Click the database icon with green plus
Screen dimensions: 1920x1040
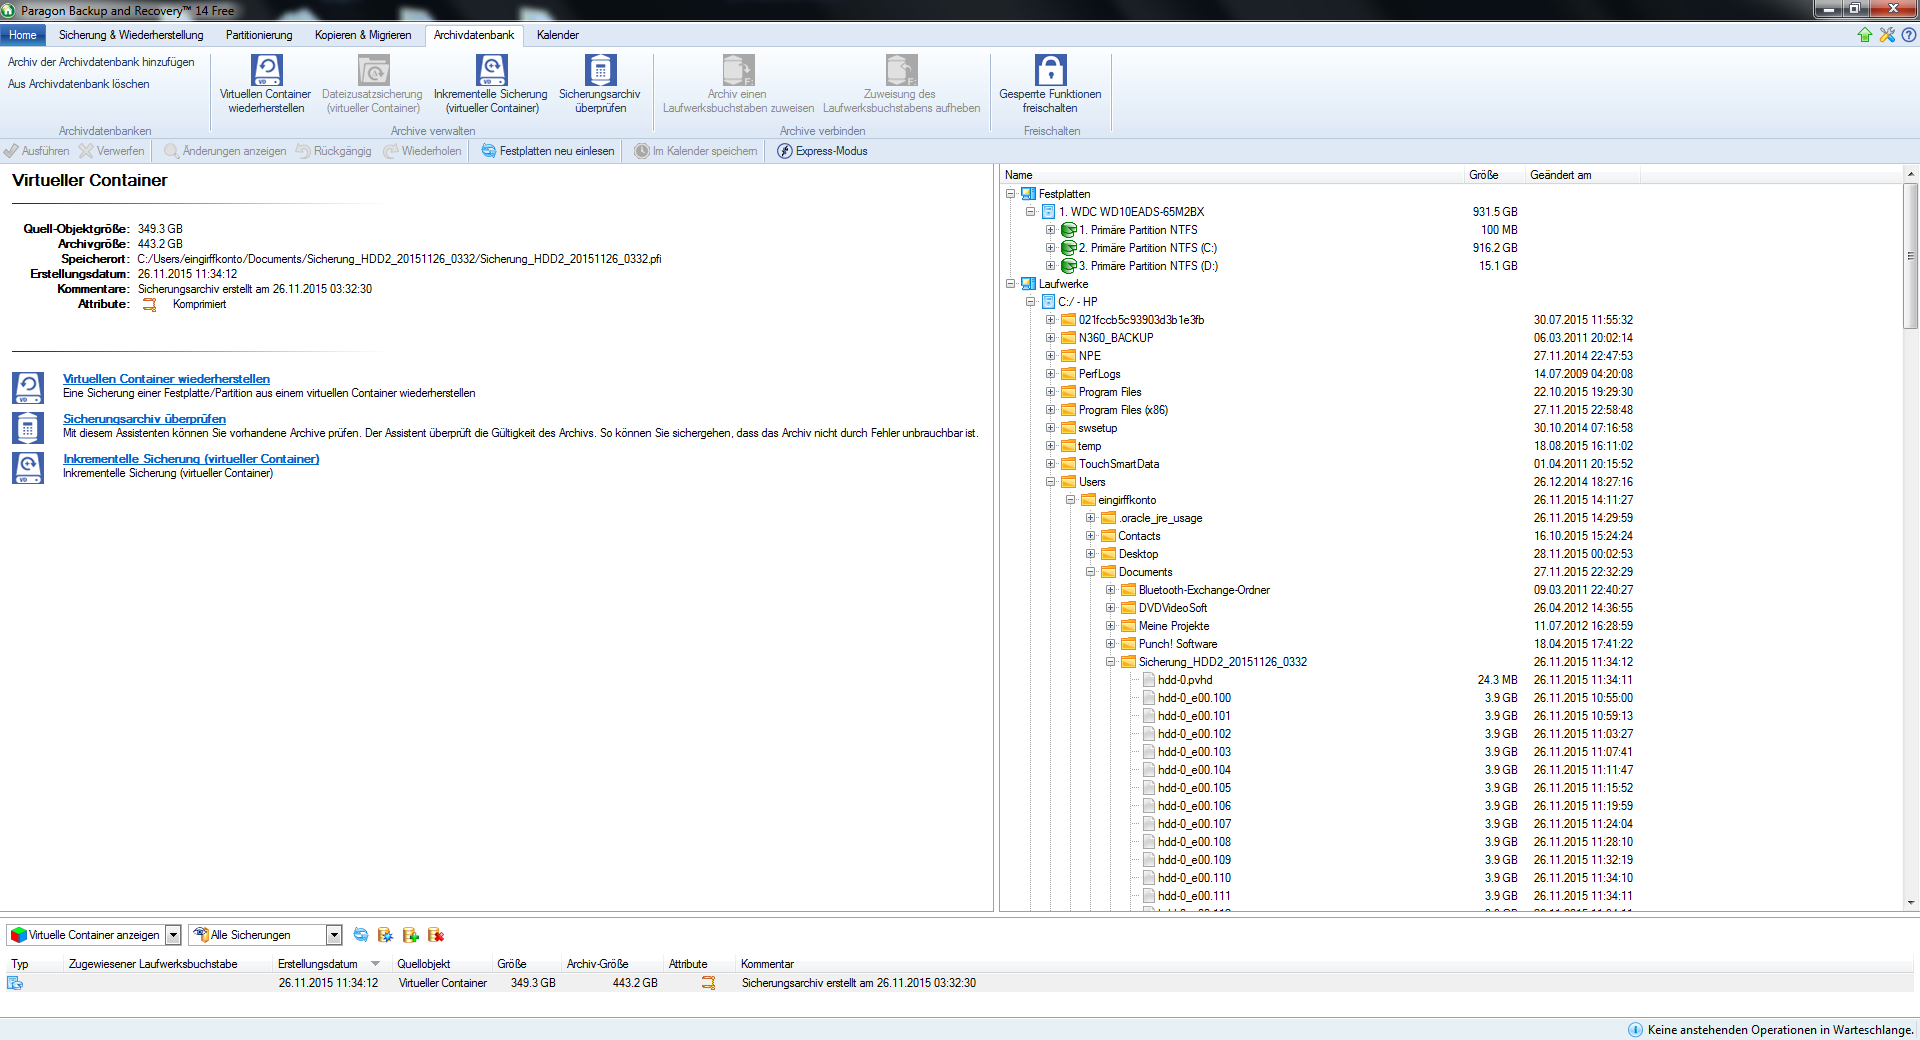click(410, 935)
